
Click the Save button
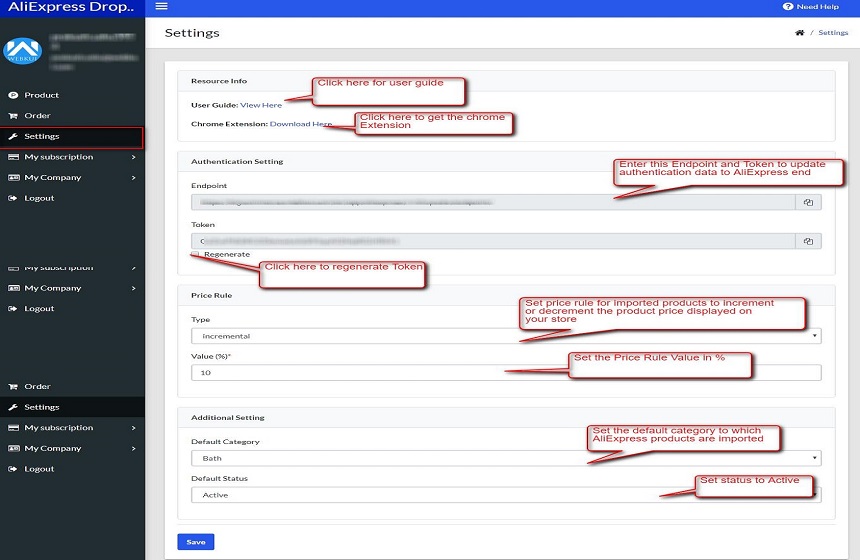(x=196, y=542)
